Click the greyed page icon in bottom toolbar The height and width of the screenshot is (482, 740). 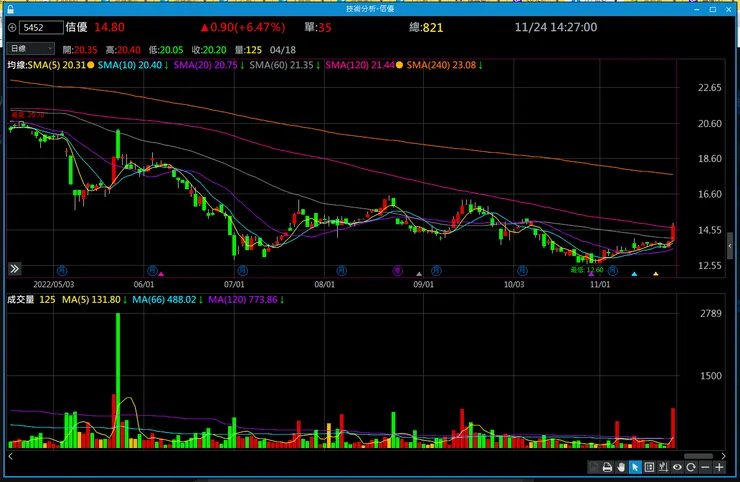point(593,467)
